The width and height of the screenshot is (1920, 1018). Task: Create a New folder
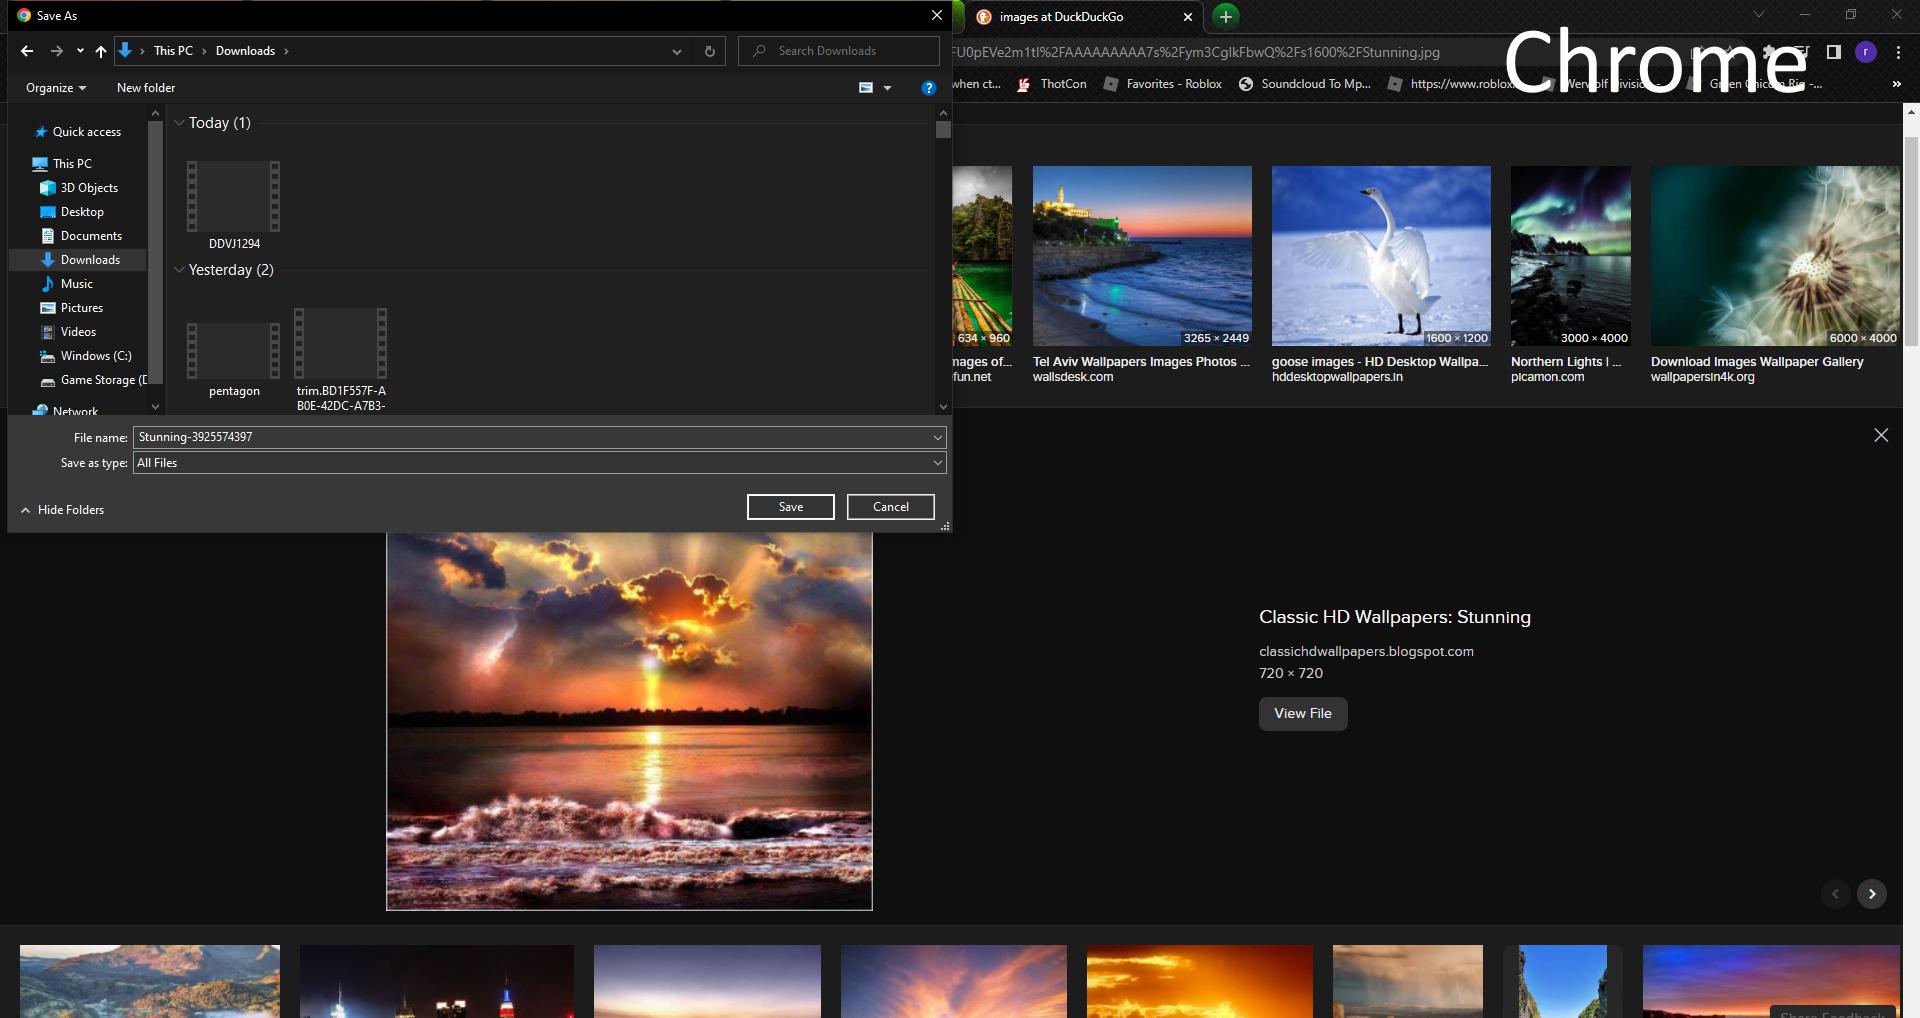tap(146, 88)
